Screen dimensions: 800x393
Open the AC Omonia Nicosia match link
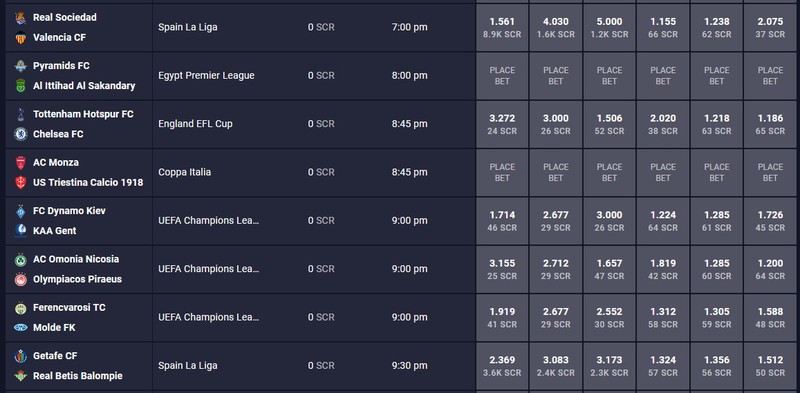point(76,259)
